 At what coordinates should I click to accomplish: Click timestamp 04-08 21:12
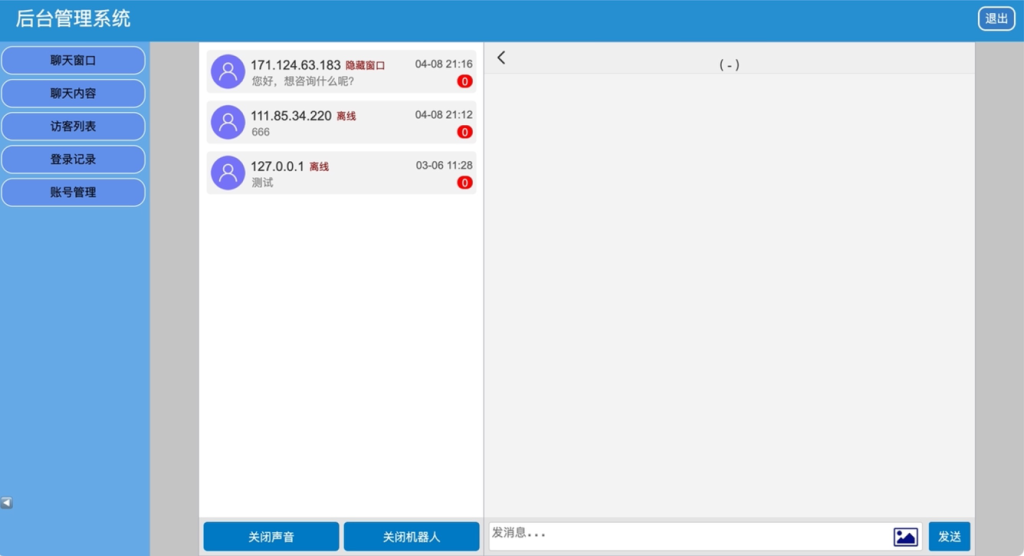443,115
